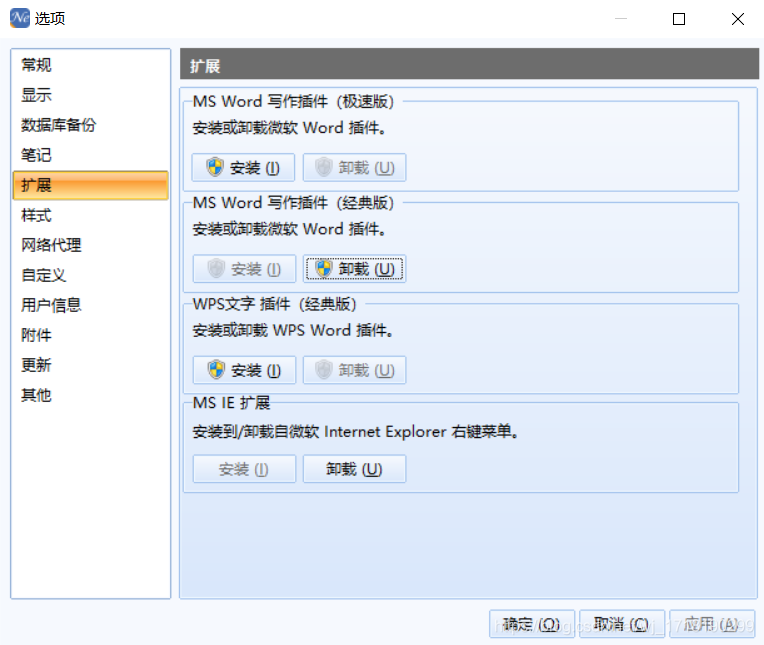Click the 扩展 panel header

click(x=469, y=64)
